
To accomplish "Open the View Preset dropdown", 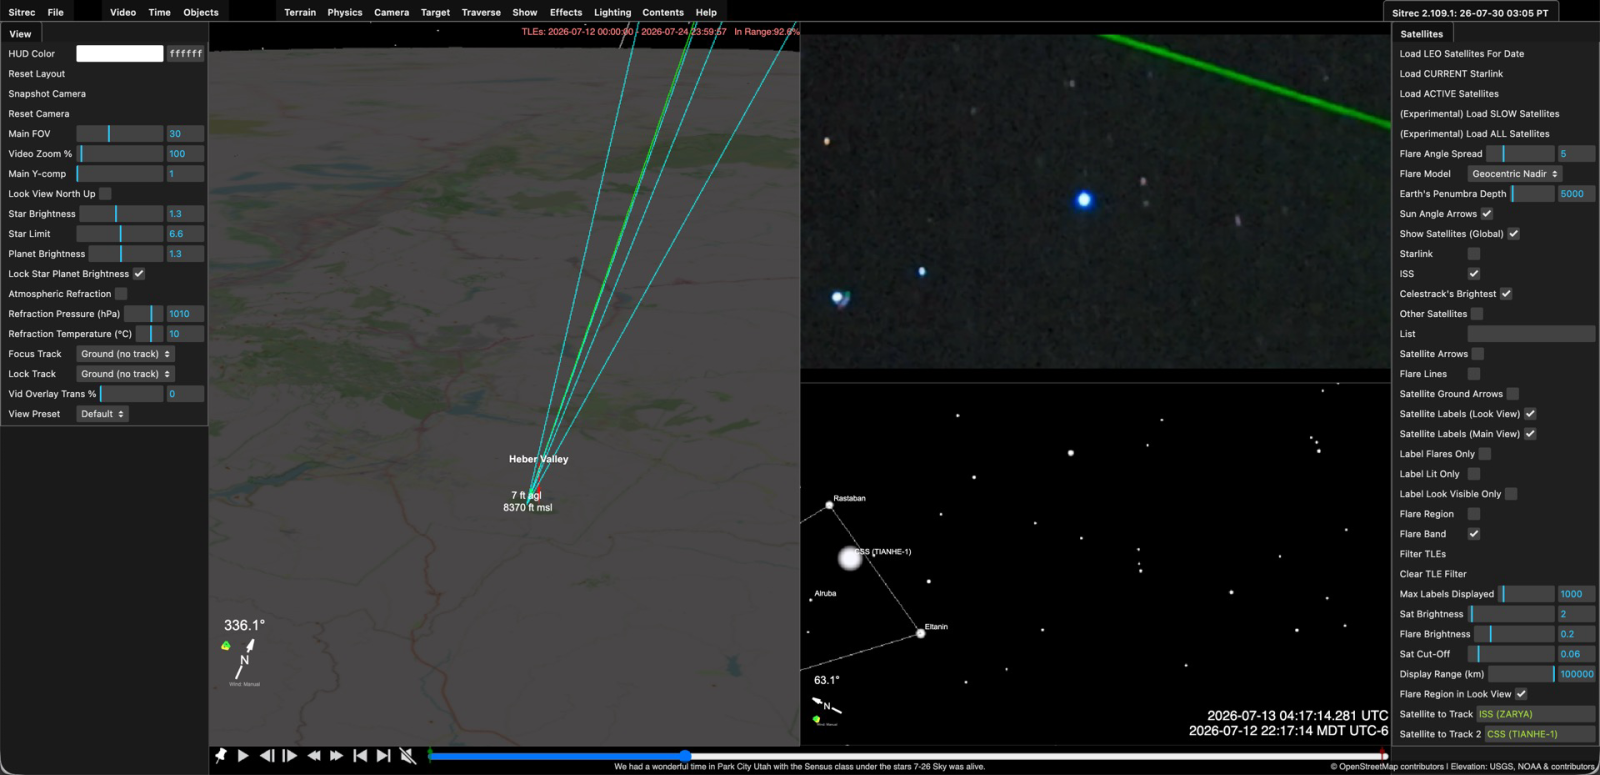I will coord(102,414).
